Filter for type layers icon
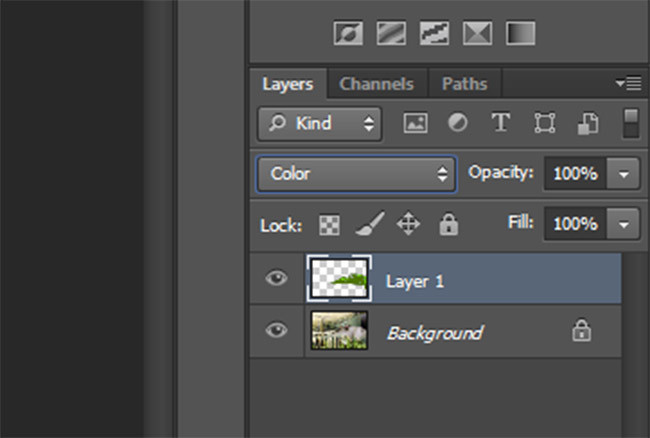 [500, 123]
